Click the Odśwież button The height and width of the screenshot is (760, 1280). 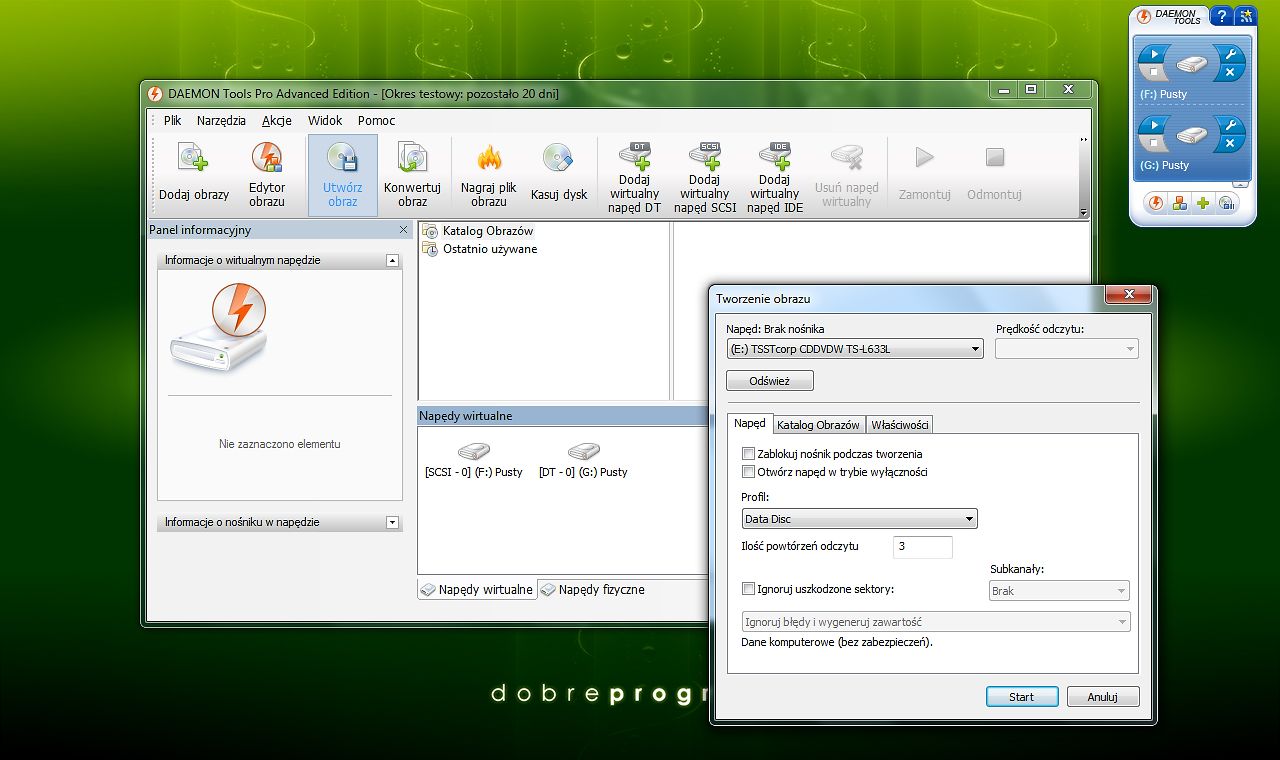coord(769,381)
